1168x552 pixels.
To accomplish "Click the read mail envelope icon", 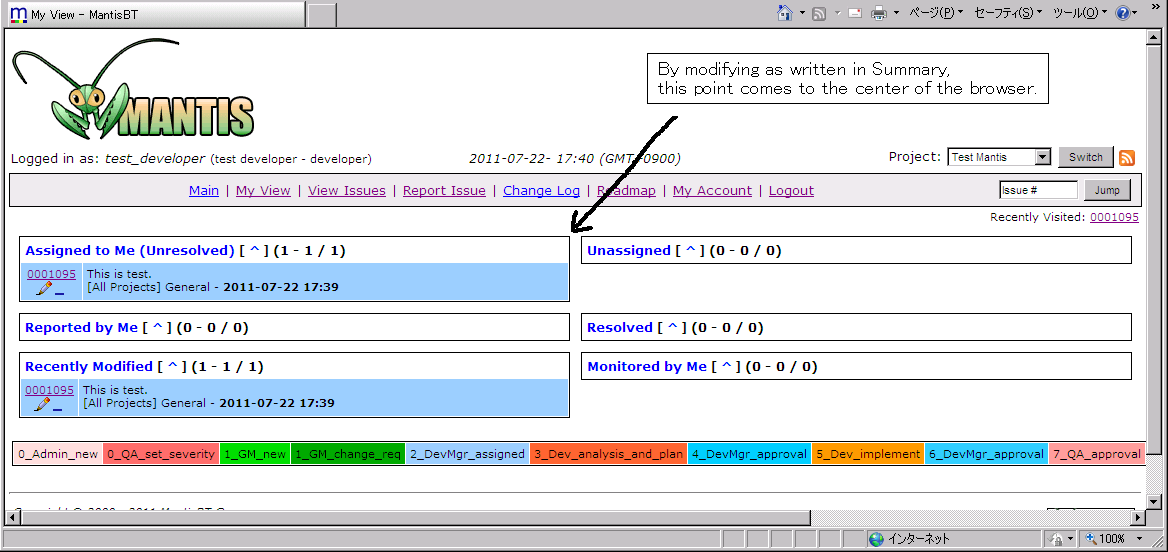I will (x=855, y=13).
